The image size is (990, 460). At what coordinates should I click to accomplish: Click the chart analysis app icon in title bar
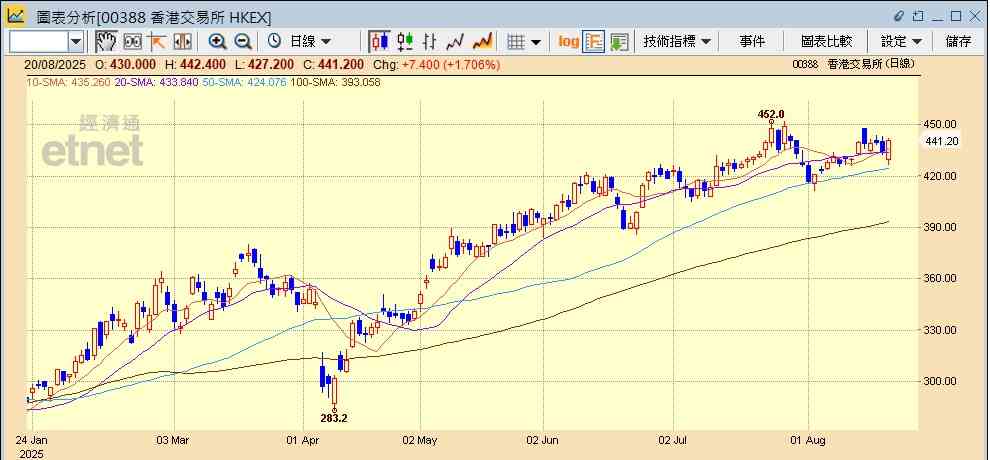16,15
